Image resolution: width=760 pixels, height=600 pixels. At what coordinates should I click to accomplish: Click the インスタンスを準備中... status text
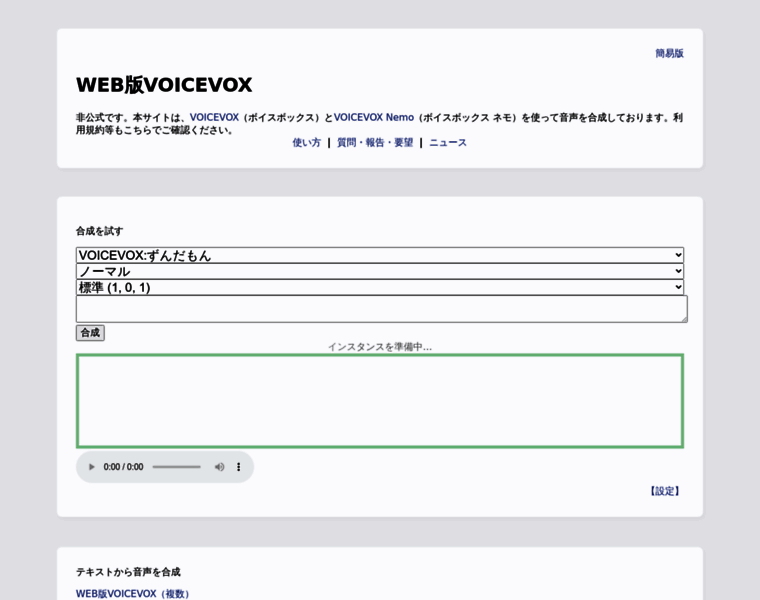click(380, 347)
